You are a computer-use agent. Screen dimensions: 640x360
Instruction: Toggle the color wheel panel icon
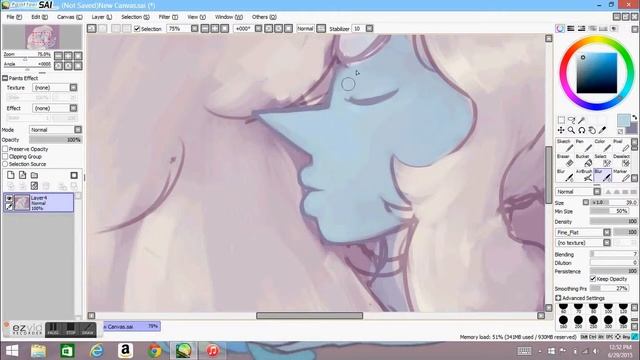click(560, 29)
